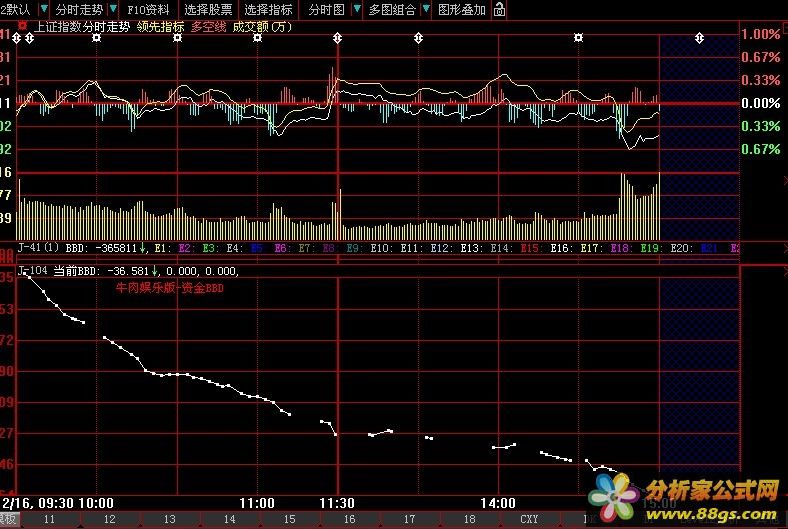Click the E20 indicator label

681,248
